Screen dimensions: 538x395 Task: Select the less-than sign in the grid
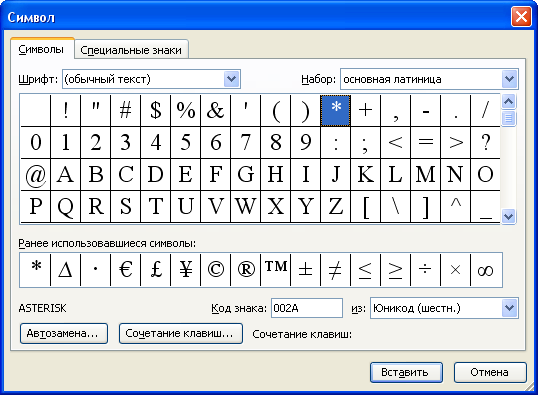point(395,142)
